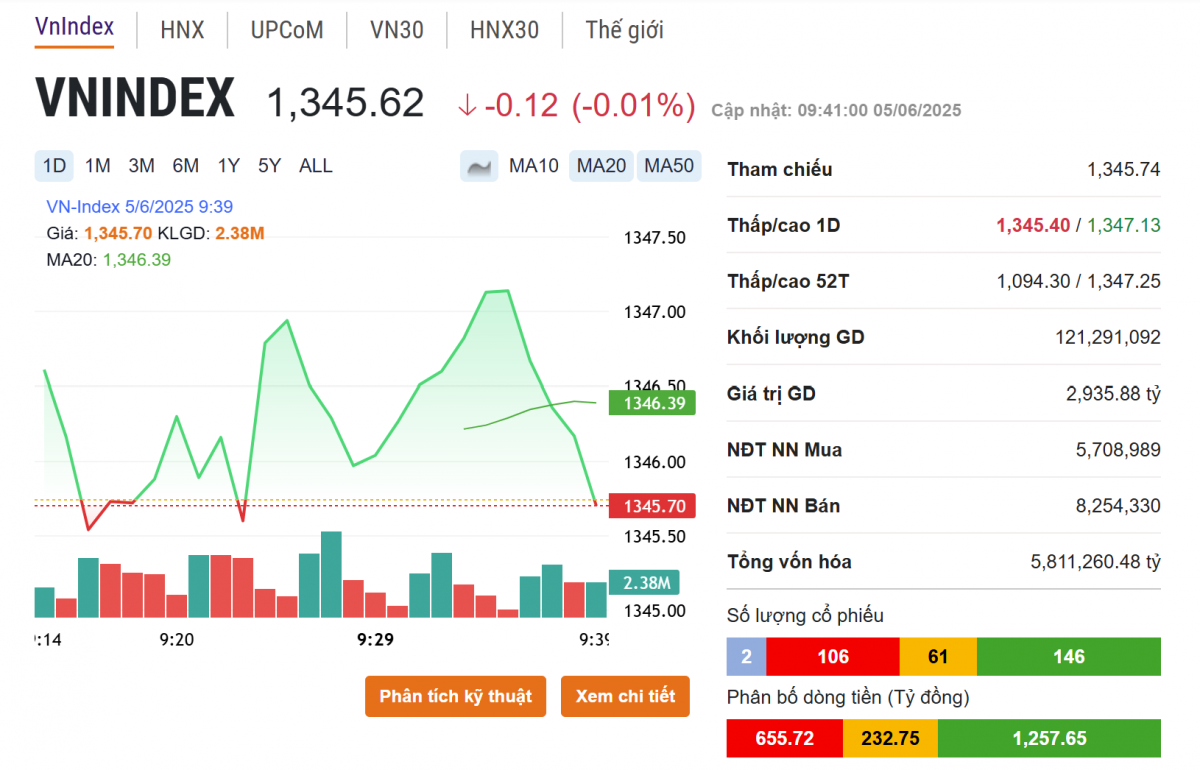The height and width of the screenshot is (770, 1200).
Task: Open Phân tích kỹ thuật
Action: pyautogui.click(x=456, y=696)
